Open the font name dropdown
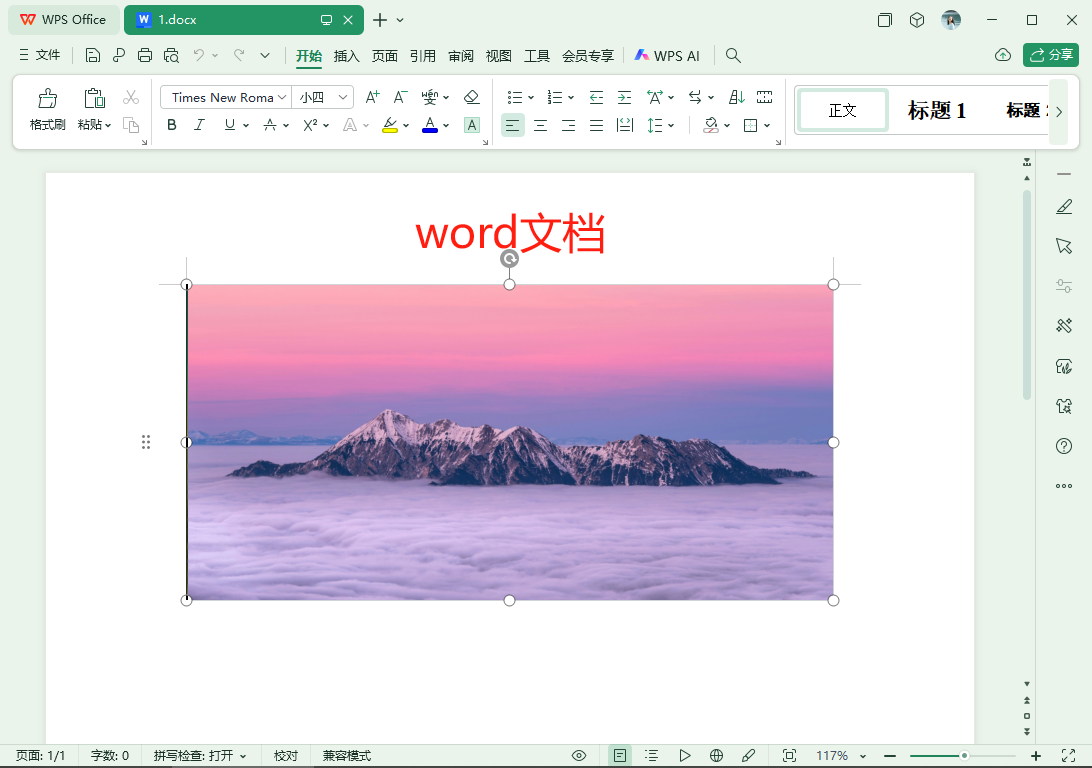 (281, 97)
